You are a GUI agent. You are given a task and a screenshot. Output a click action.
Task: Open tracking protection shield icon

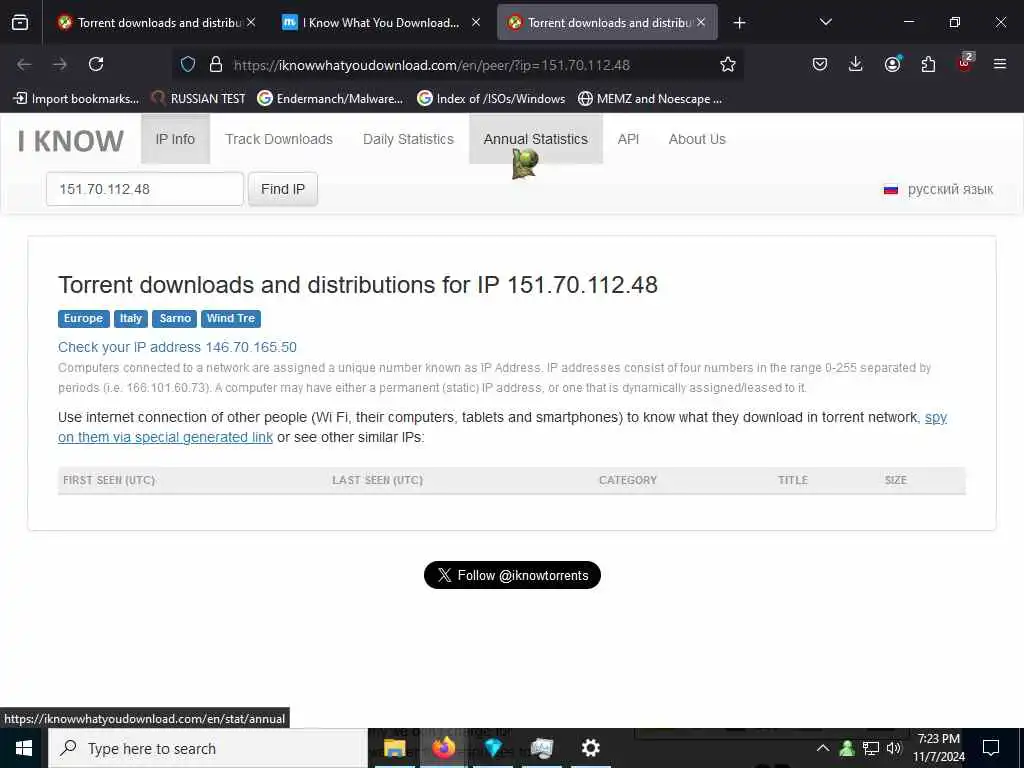188,64
